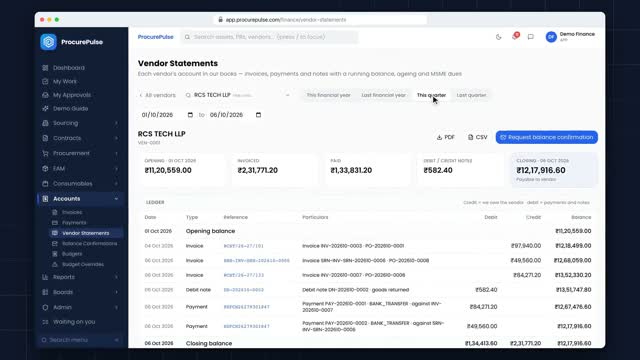Click the DF user avatar
This screenshot has width=640, height=360.
tap(551, 37)
